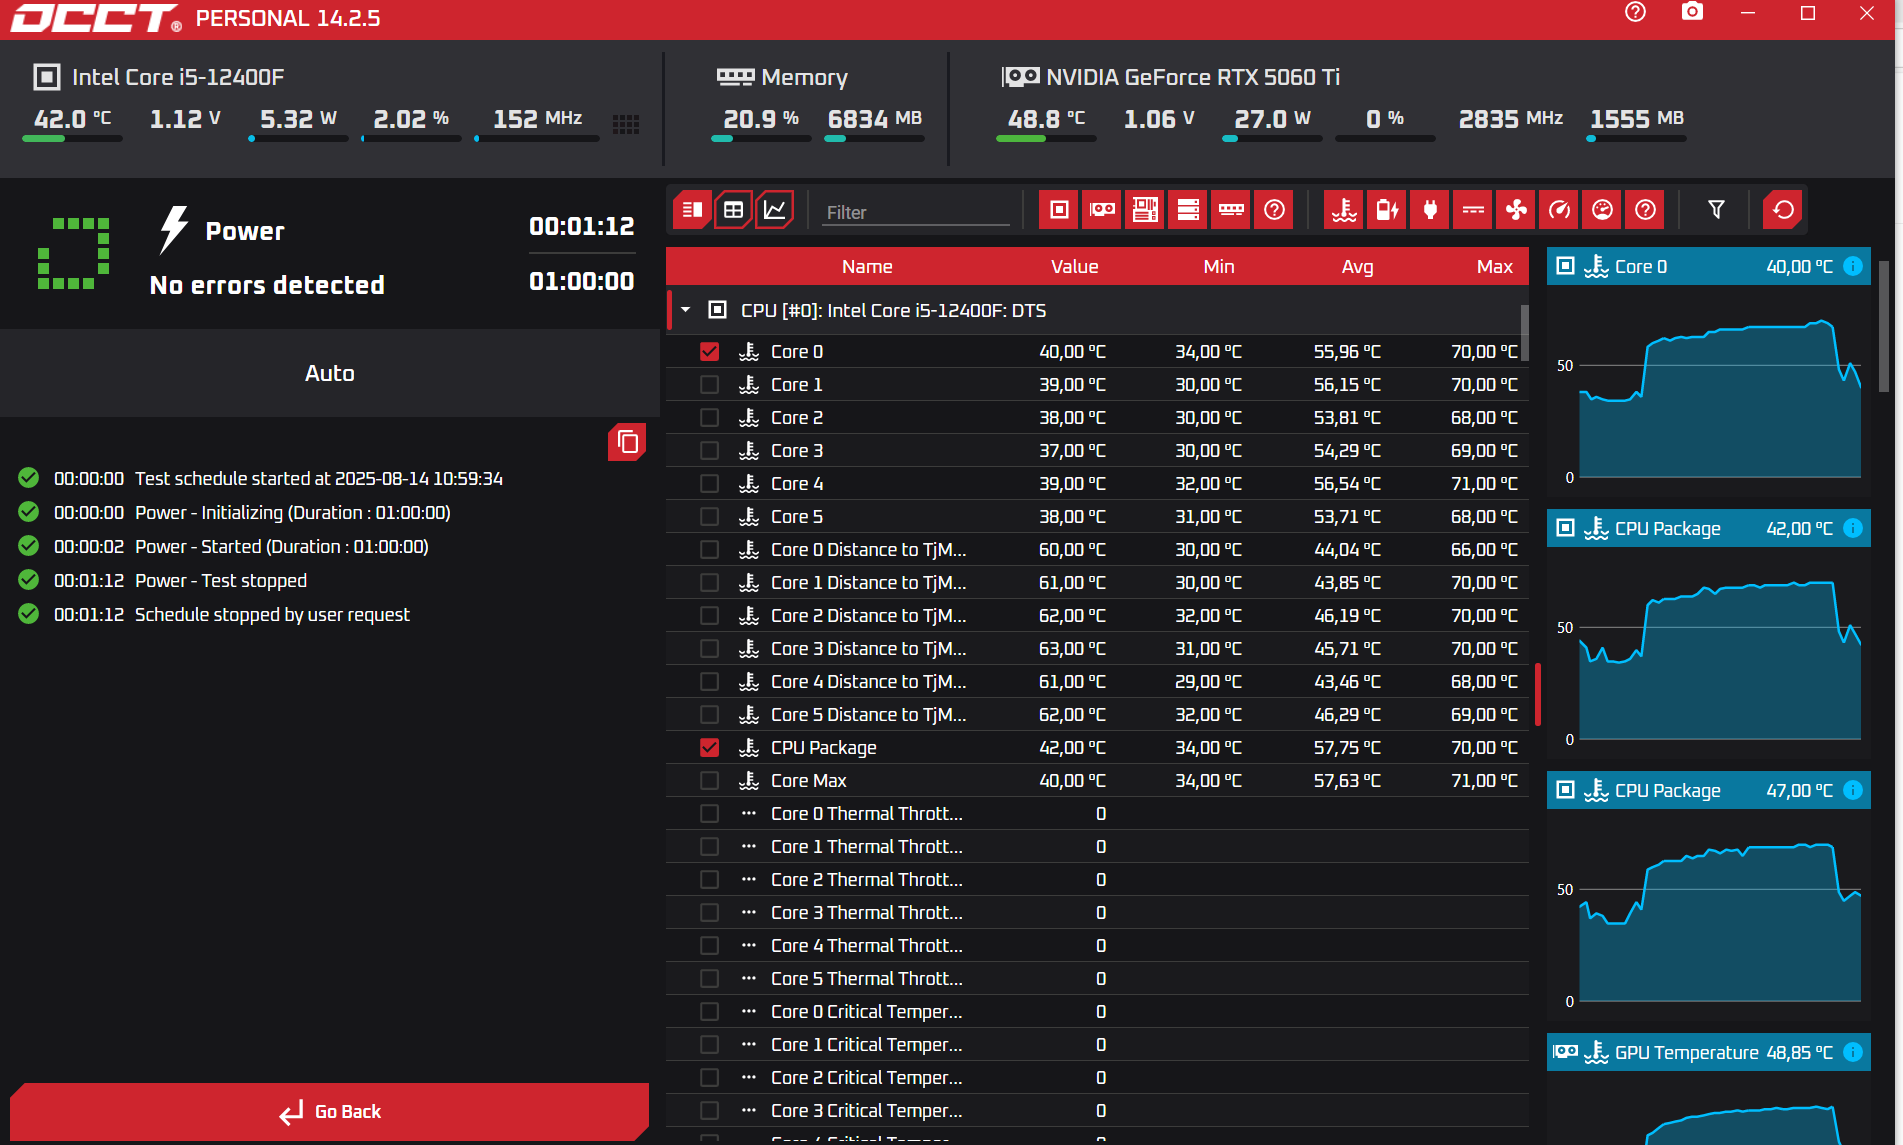1903x1145 pixels.
Task: Check the Core 3 sensor checkbox
Action: pos(709,451)
